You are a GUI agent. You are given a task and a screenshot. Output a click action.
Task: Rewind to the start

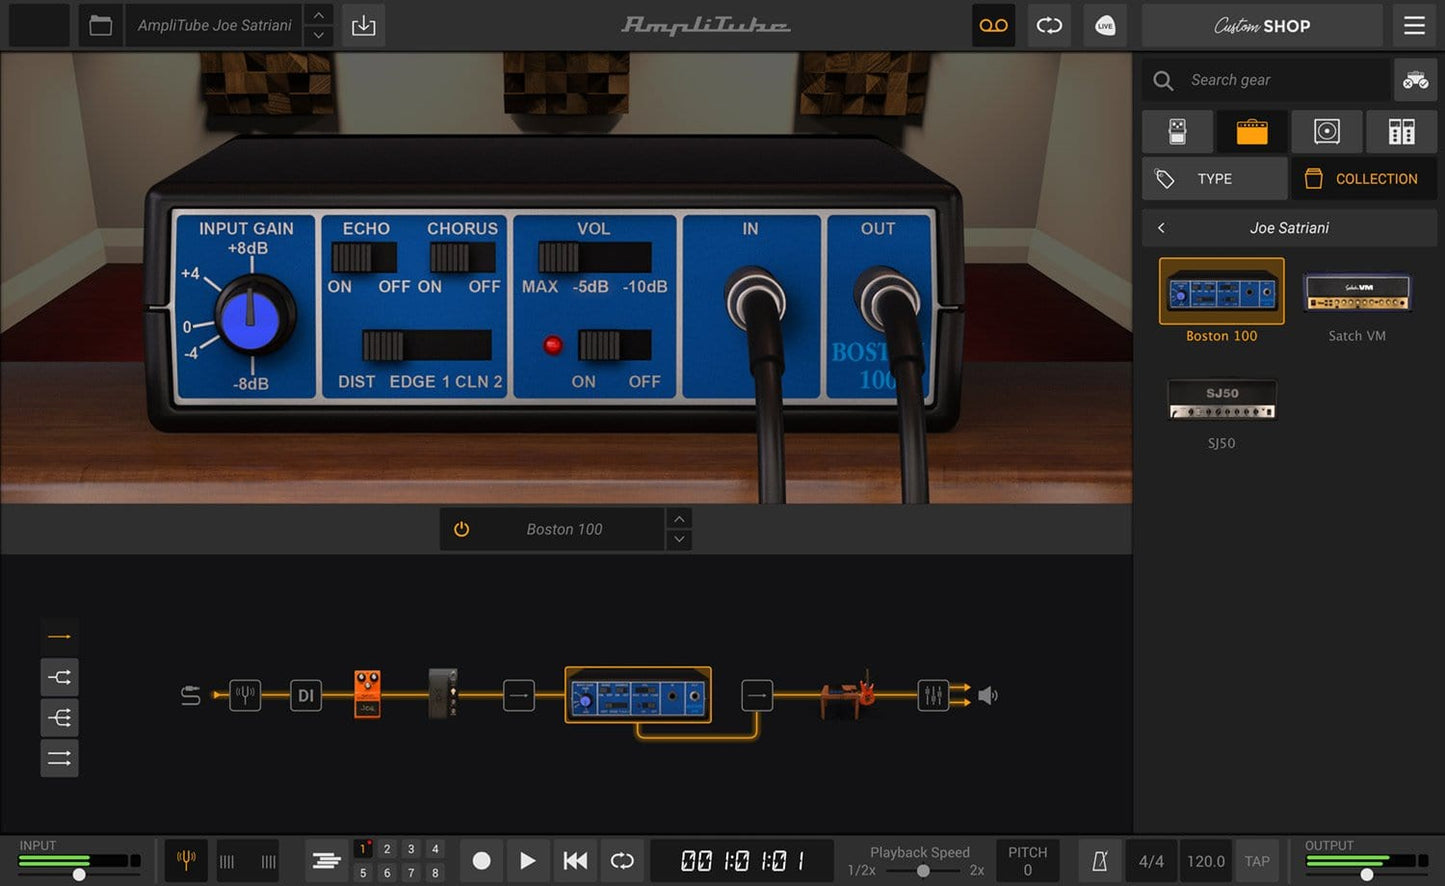[x=575, y=860]
